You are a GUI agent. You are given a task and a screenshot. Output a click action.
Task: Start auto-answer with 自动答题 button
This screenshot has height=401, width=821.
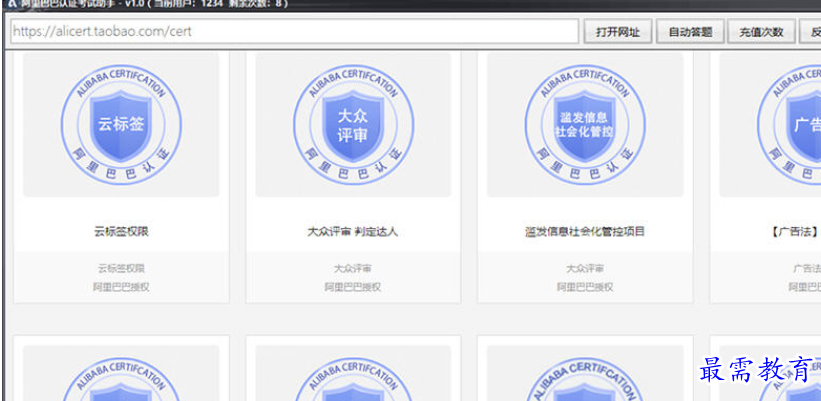[x=690, y=31]
